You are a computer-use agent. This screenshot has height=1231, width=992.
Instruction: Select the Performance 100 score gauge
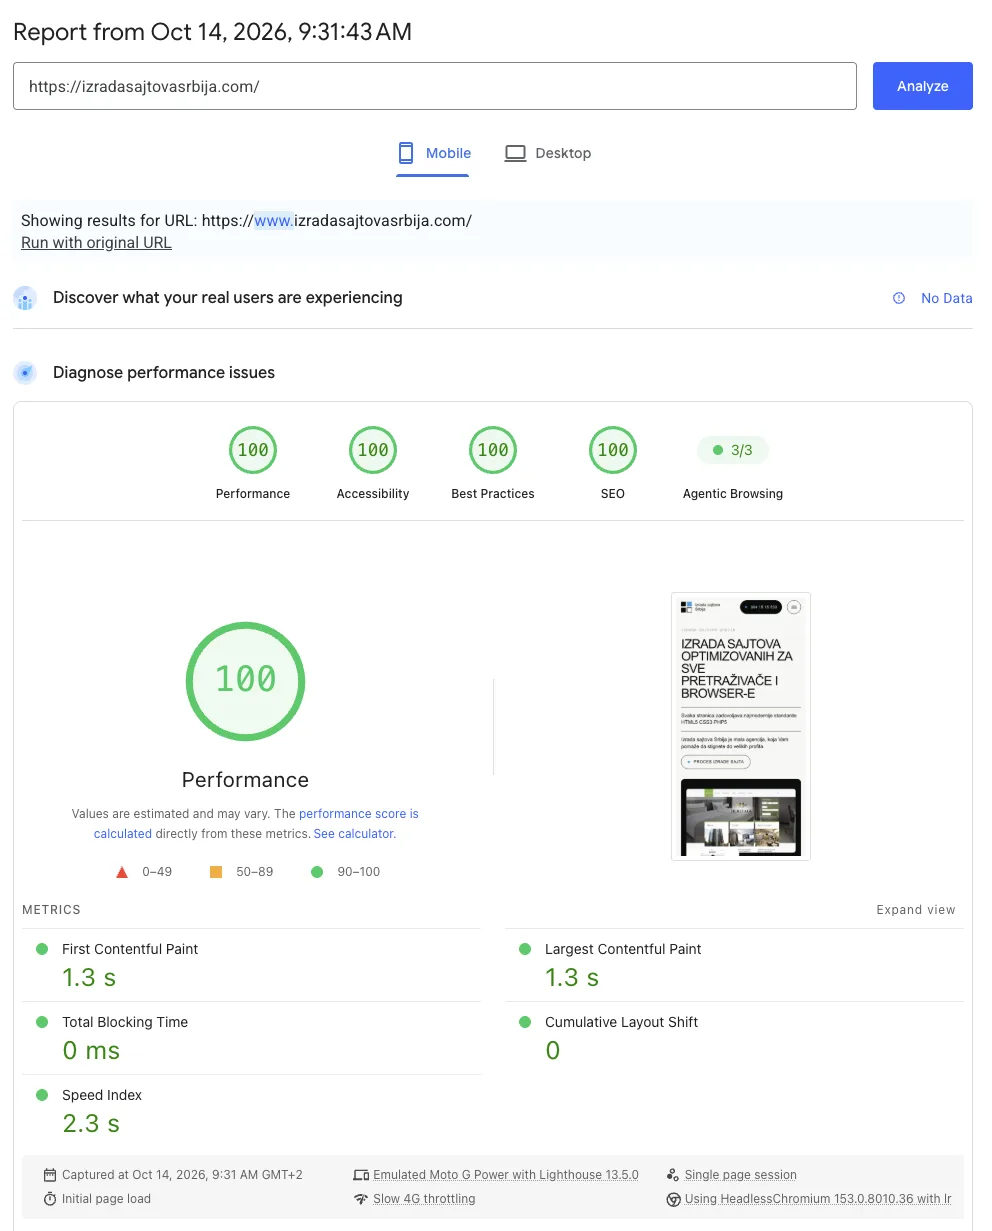(253, 450)
